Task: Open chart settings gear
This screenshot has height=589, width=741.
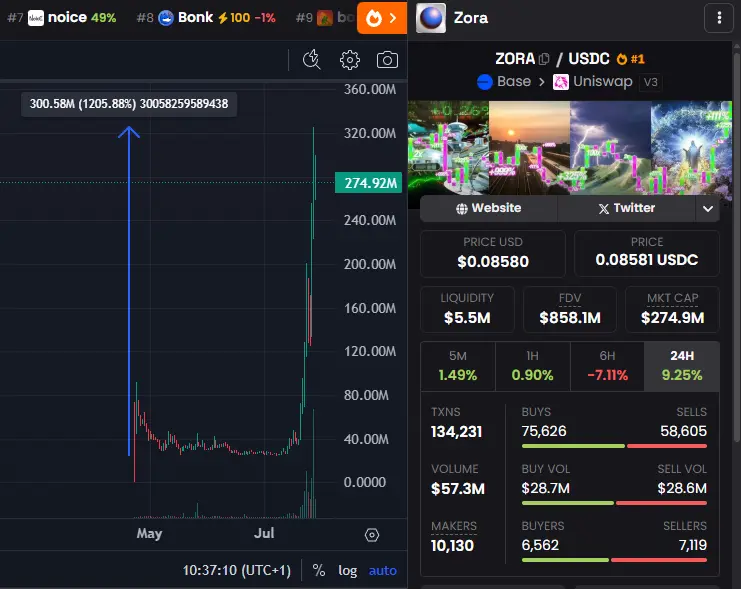Action: [350, 60]
